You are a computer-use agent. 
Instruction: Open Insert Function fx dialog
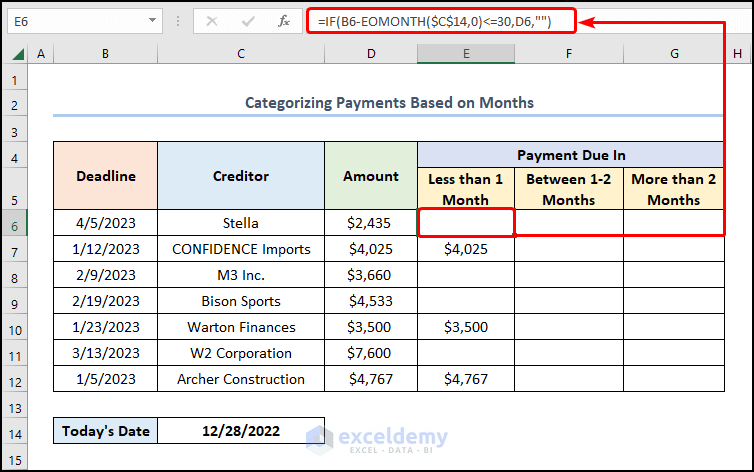(284, 21)
